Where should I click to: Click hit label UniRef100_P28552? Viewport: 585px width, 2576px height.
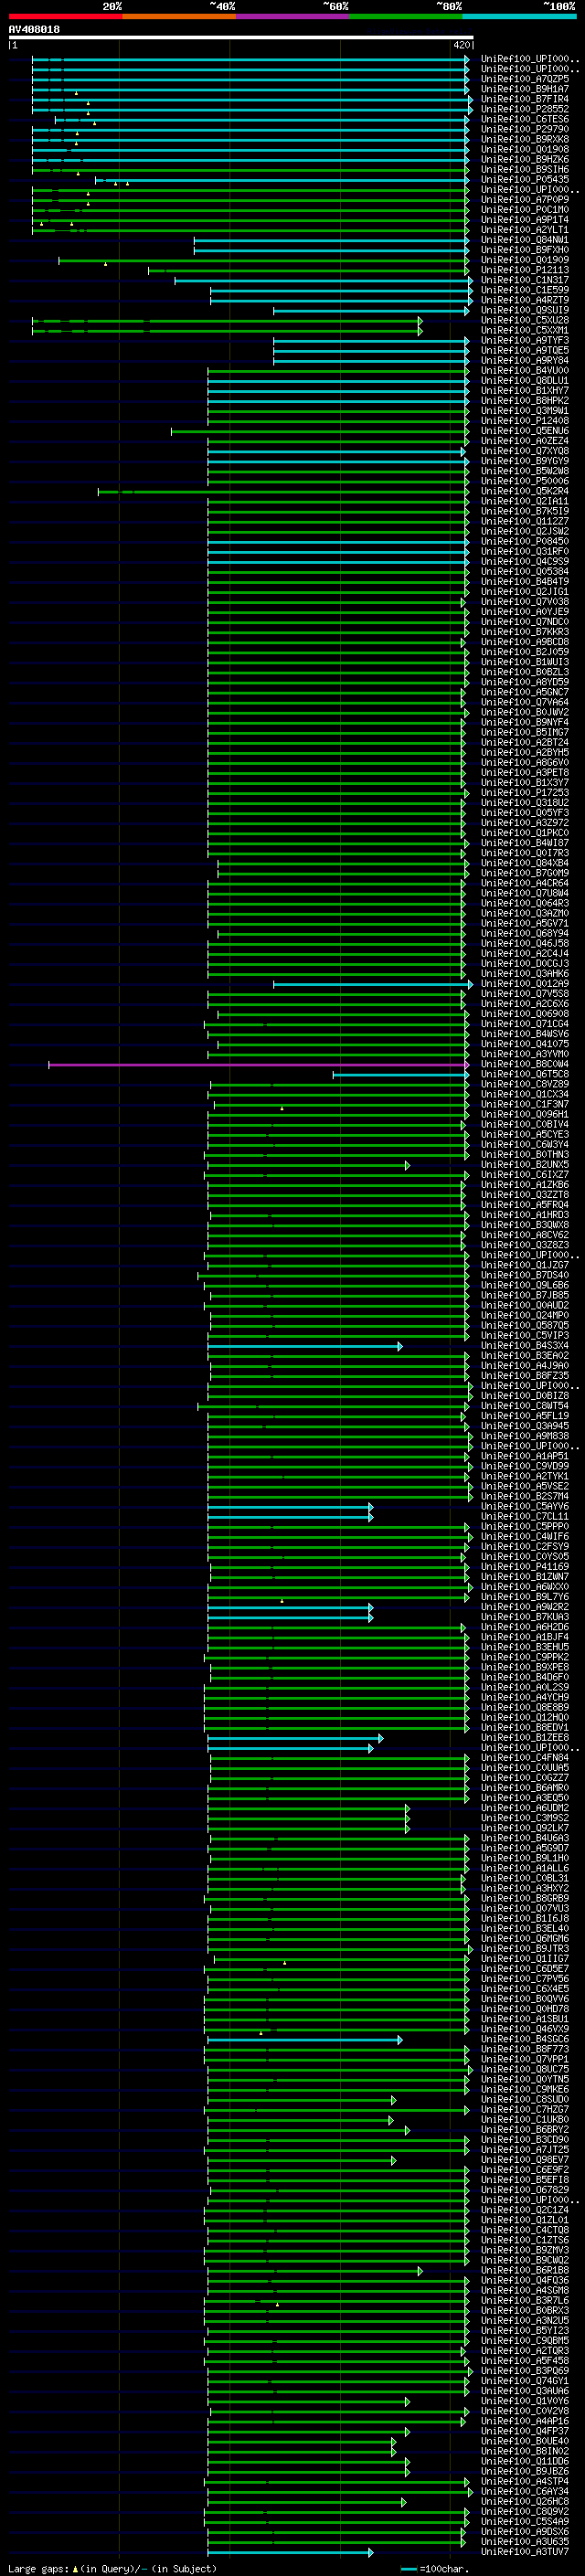pos(524,109)
